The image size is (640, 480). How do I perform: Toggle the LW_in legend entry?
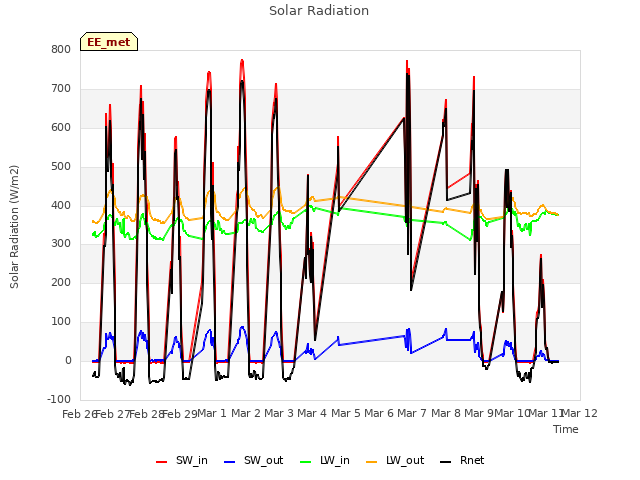point(324,461)
